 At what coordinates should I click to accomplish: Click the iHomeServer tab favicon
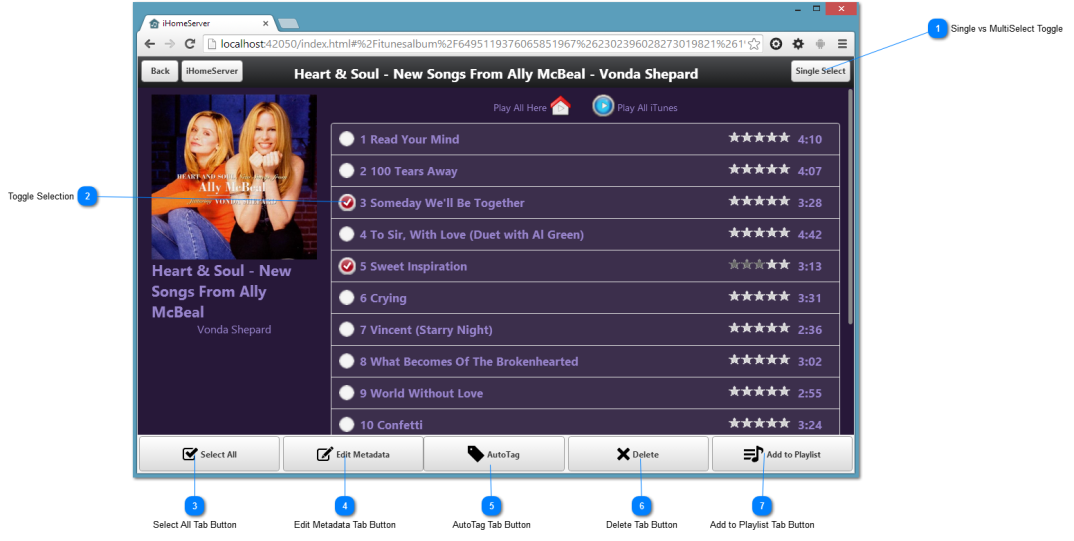click(x=154, y=23)
